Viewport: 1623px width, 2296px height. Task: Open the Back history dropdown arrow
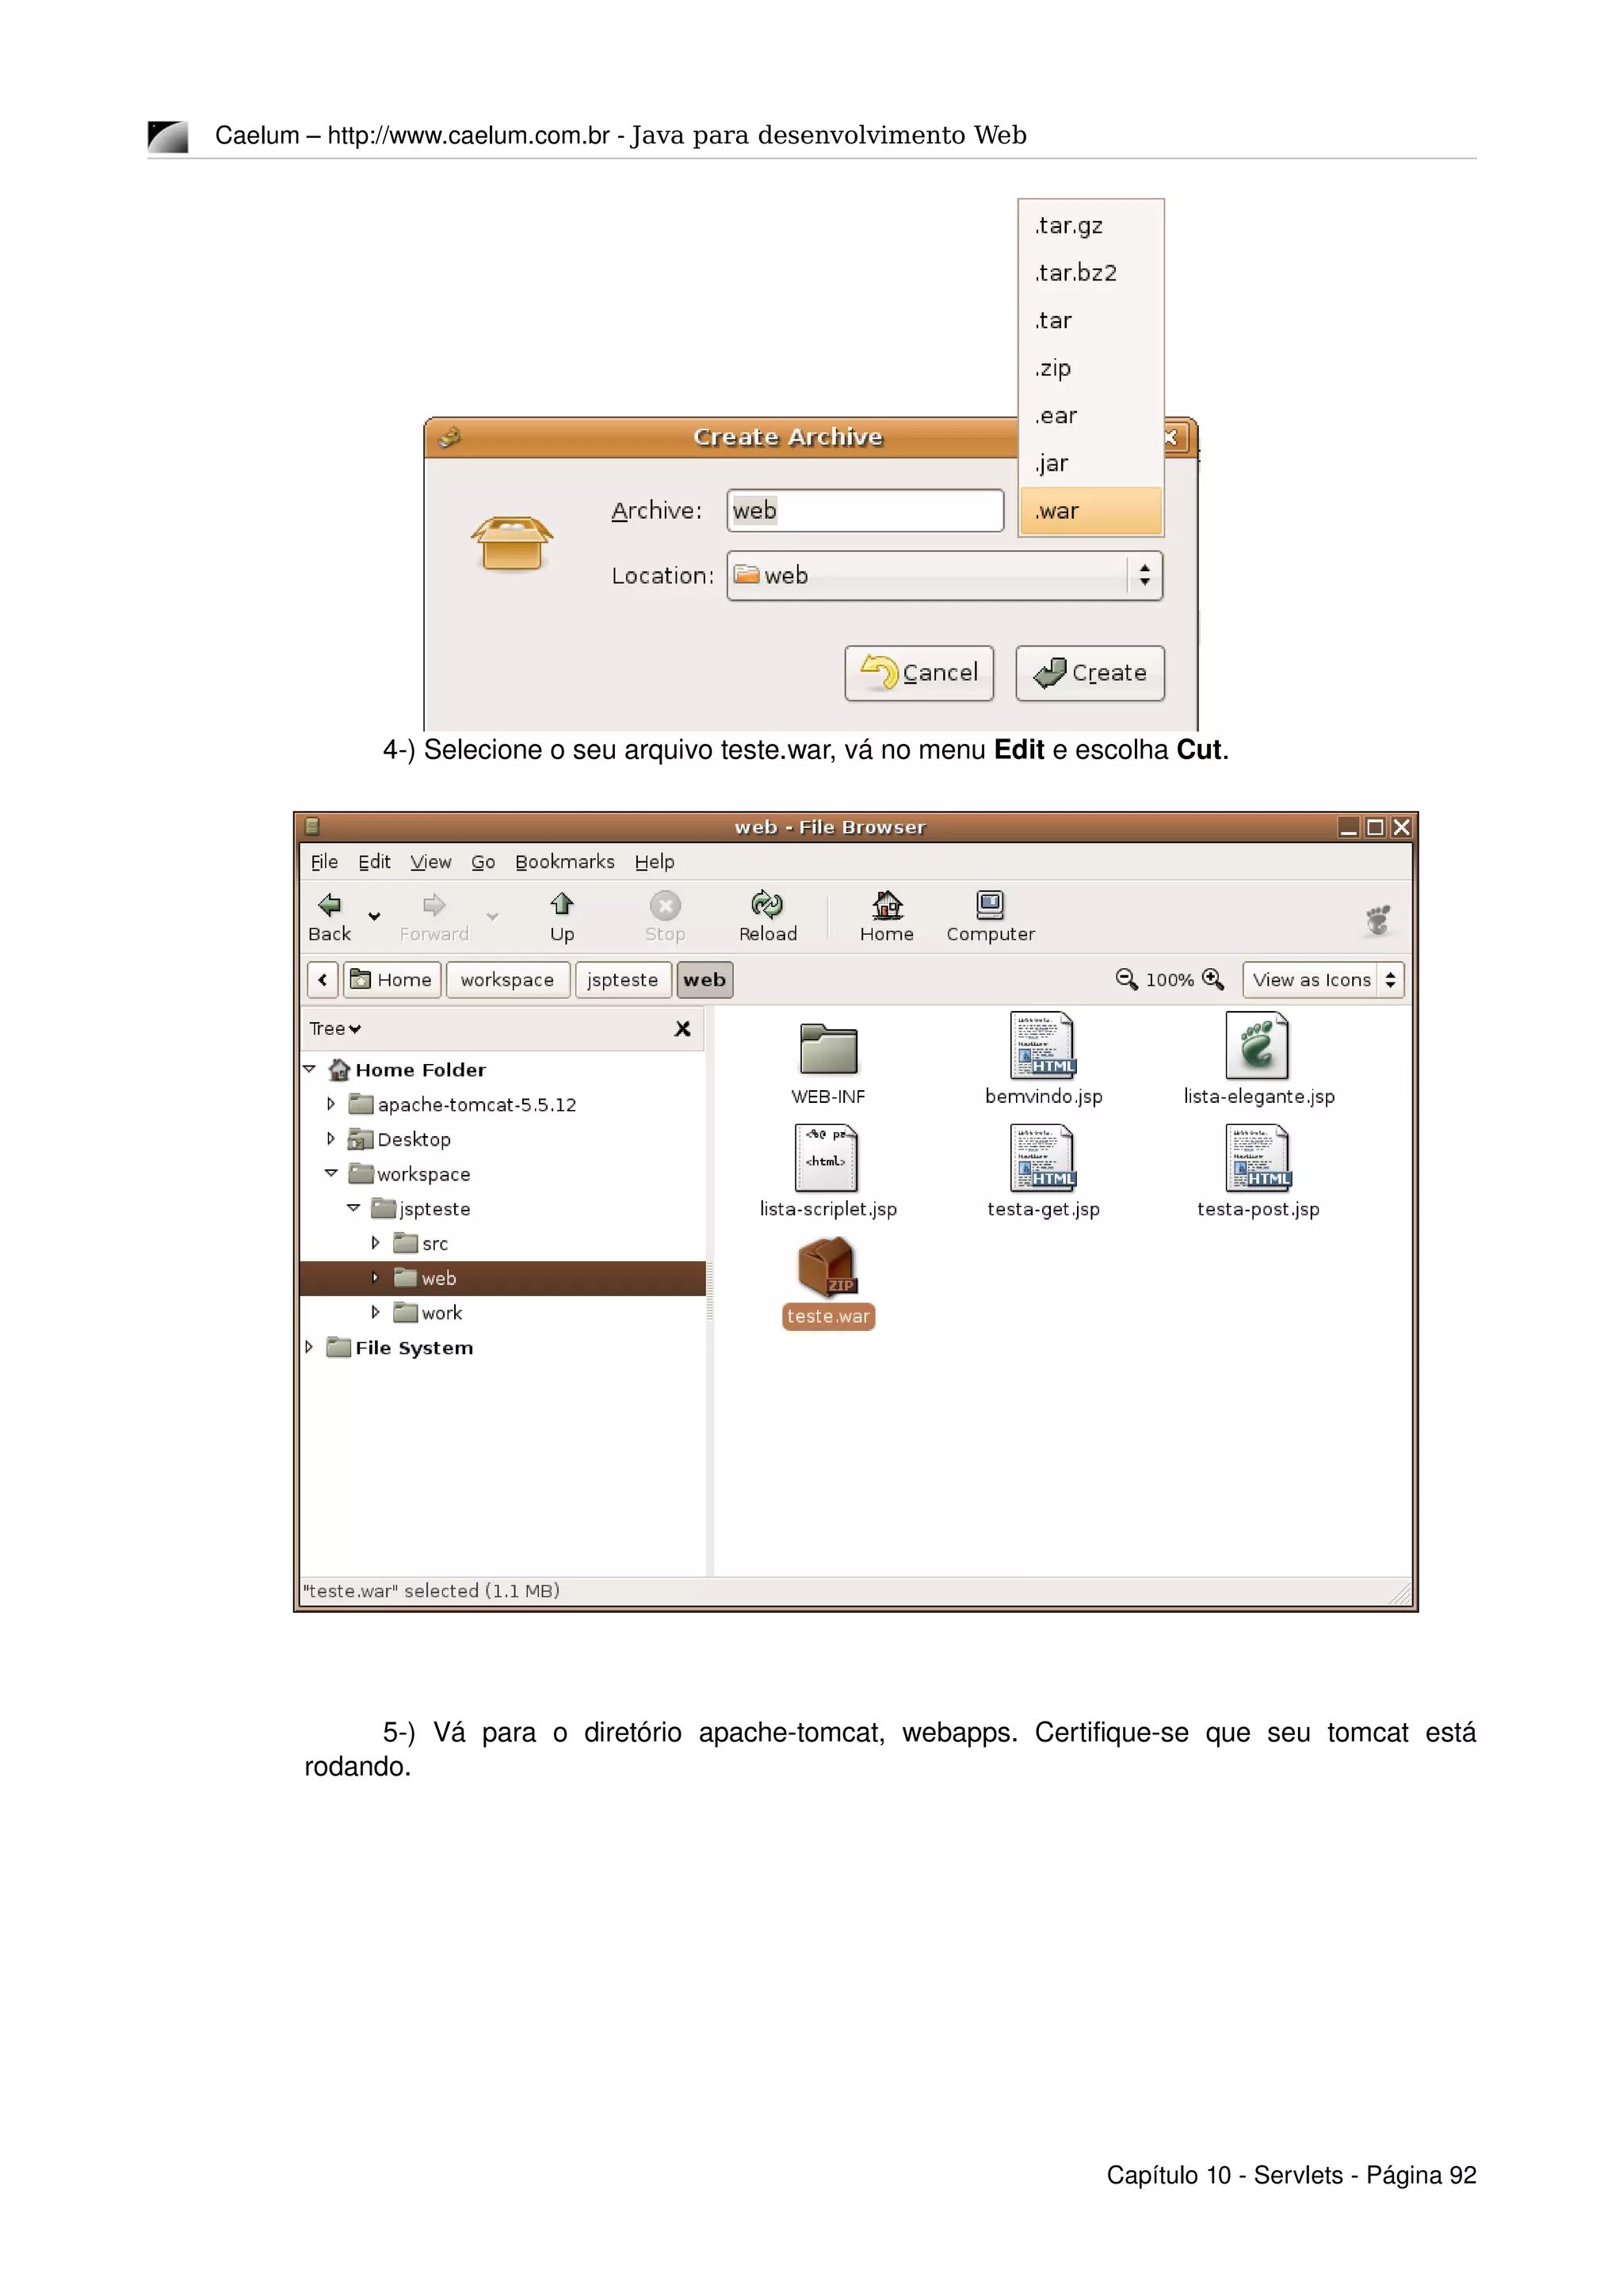pos(374,916)
